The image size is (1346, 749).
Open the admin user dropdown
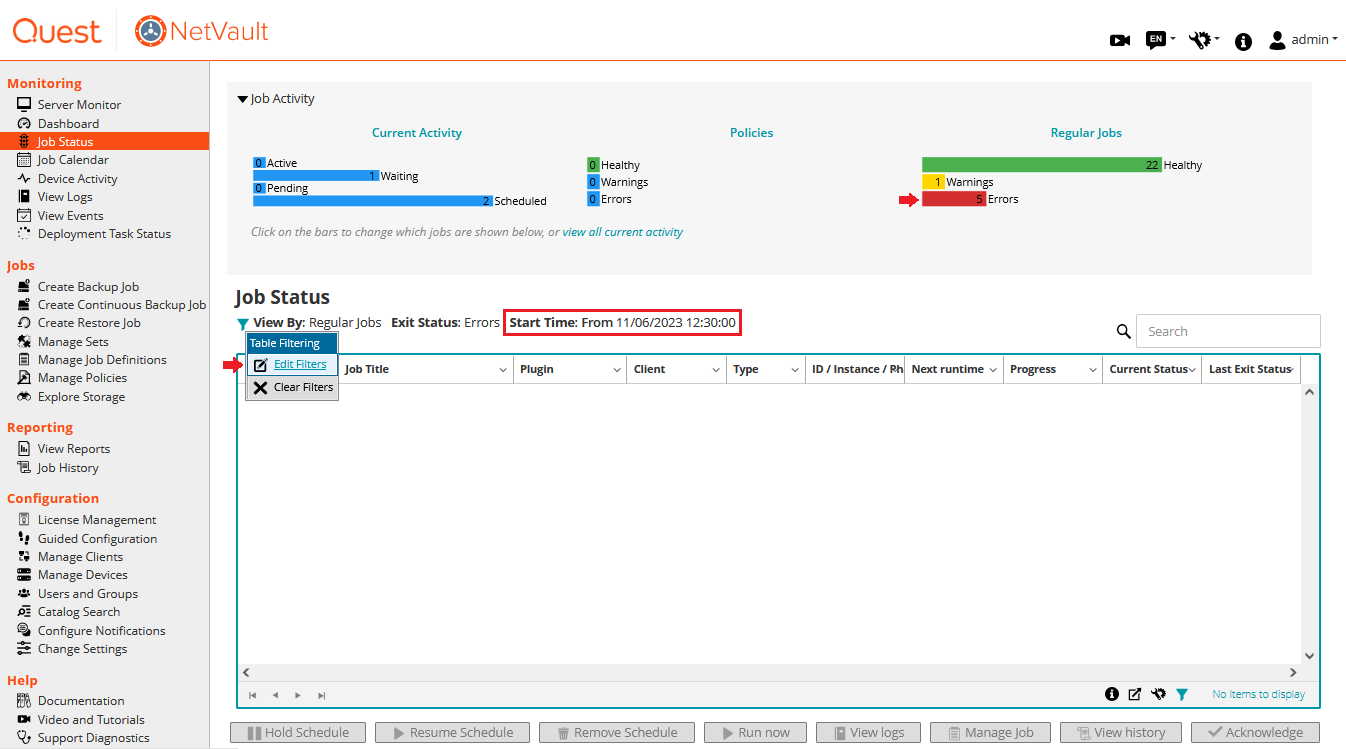tap(1304, 40)
